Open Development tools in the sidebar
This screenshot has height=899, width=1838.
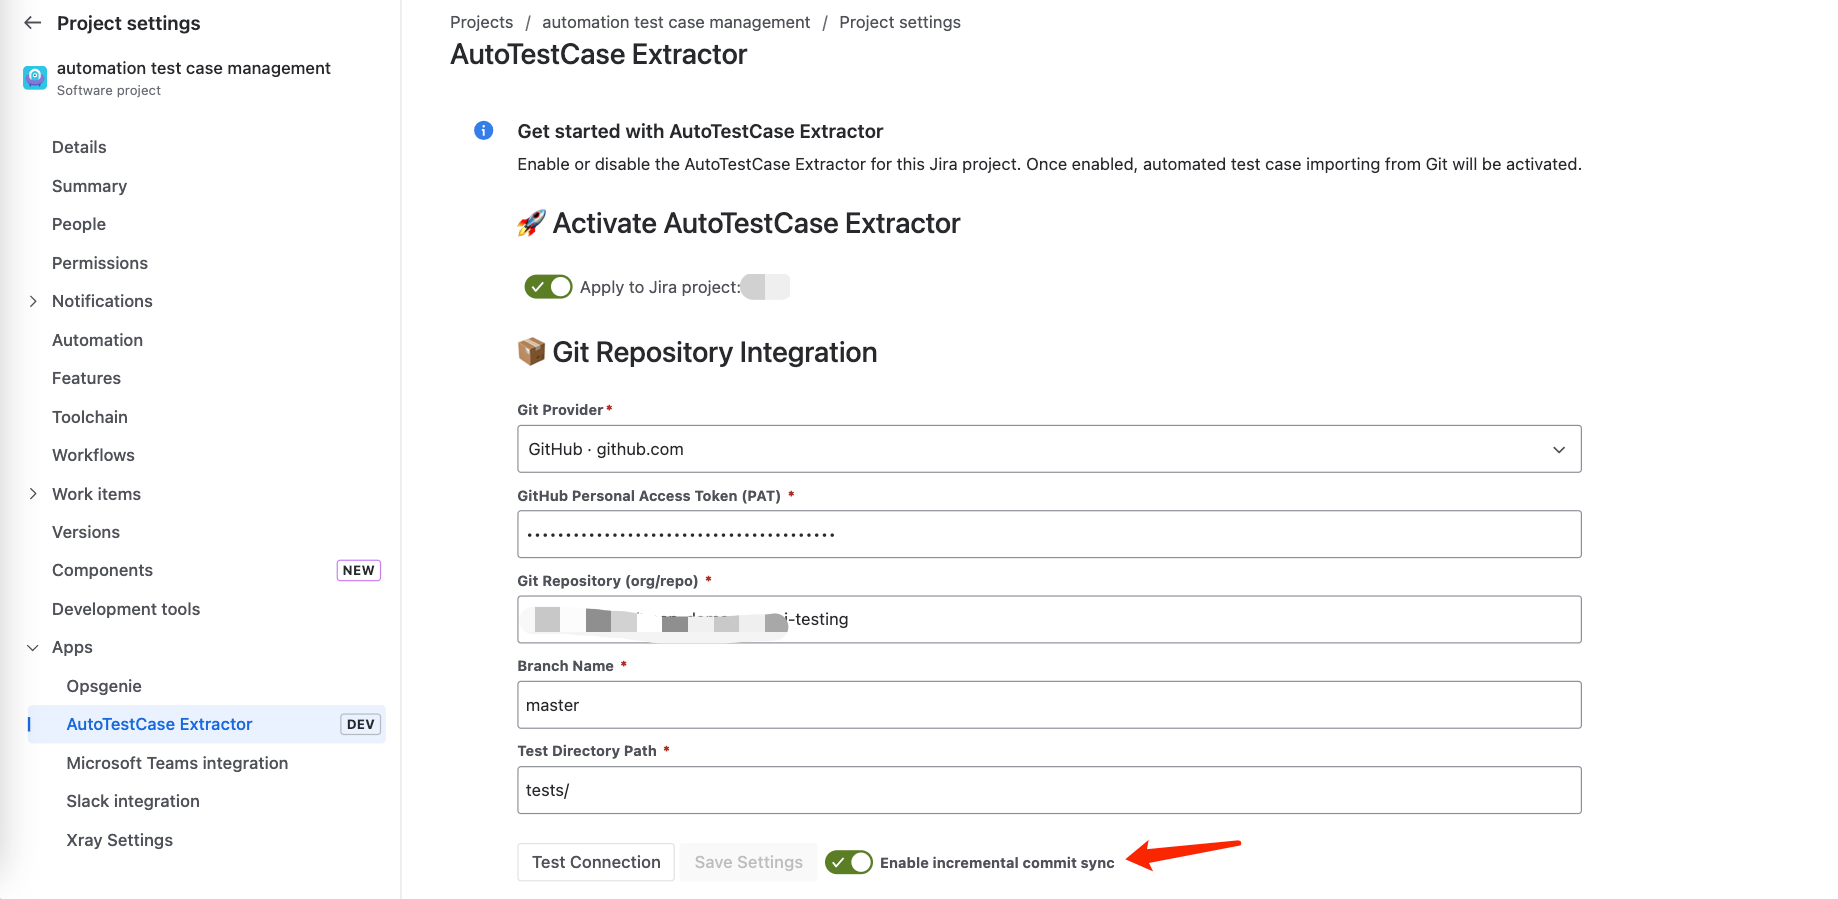point(126,609)
